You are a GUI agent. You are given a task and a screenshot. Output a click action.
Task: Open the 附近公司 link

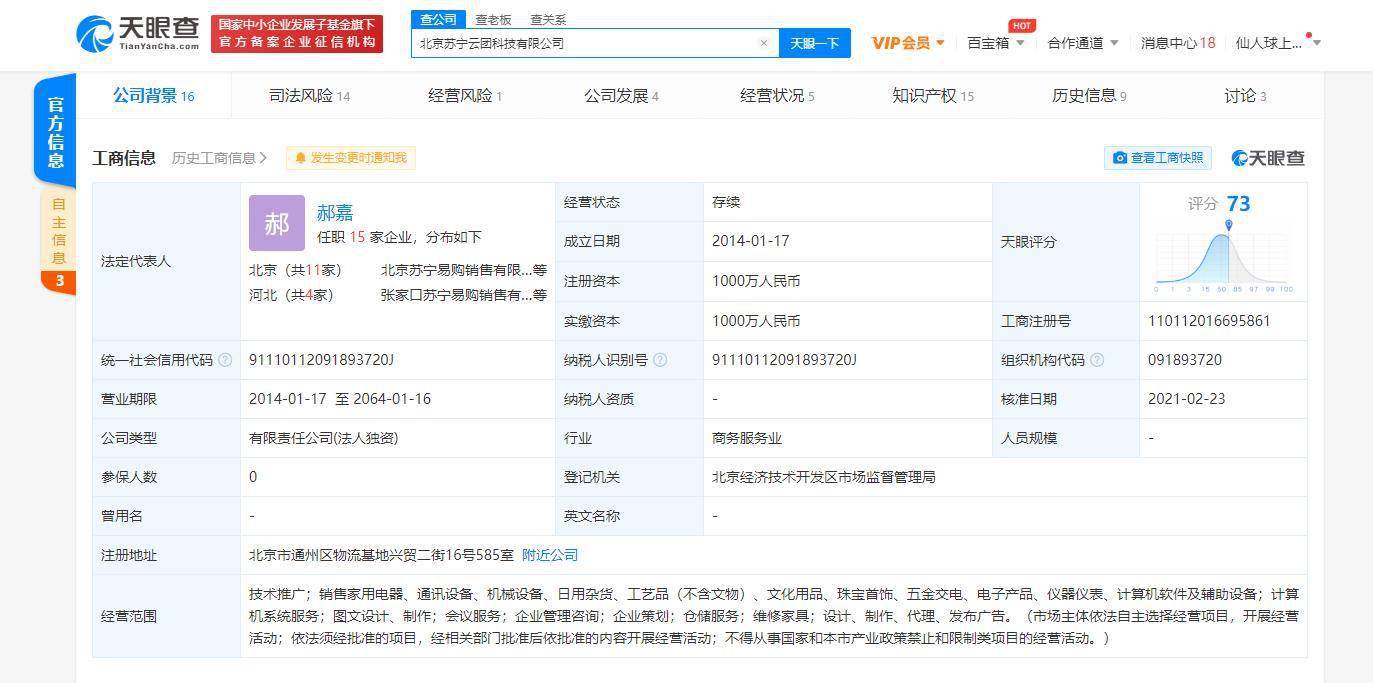click(x=550, y=555)
